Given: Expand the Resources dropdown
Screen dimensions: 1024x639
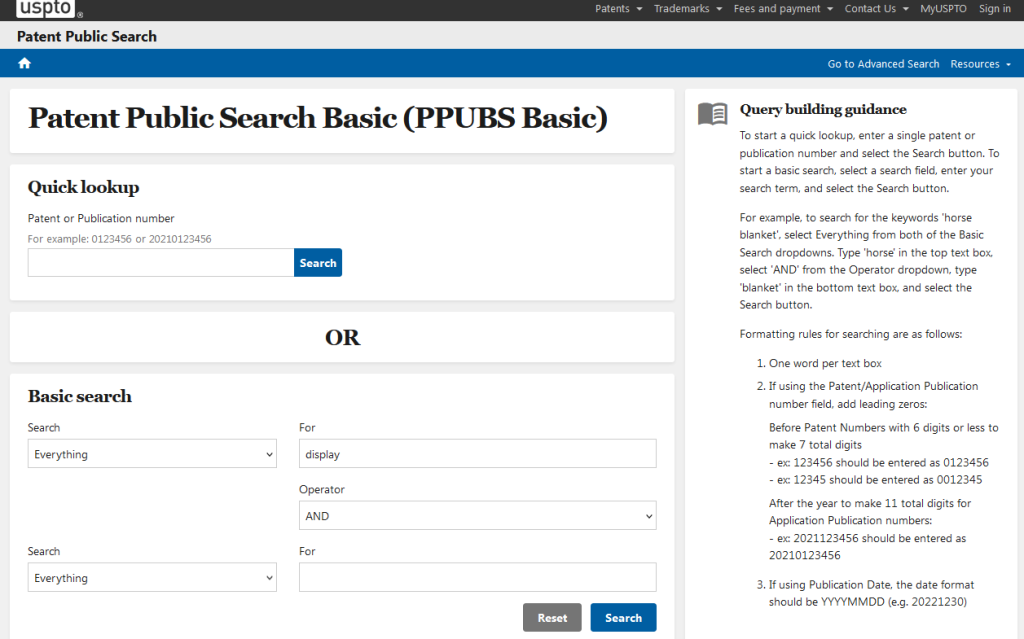Looking at the screenshot, I should (x=980, y=64).
